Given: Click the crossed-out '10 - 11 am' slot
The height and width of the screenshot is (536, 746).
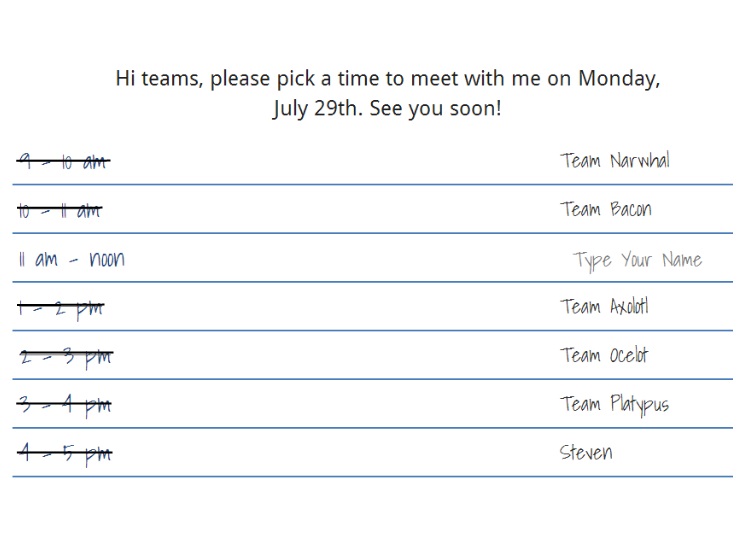Looking at the screenshot, I should click(x=59, y=210).
